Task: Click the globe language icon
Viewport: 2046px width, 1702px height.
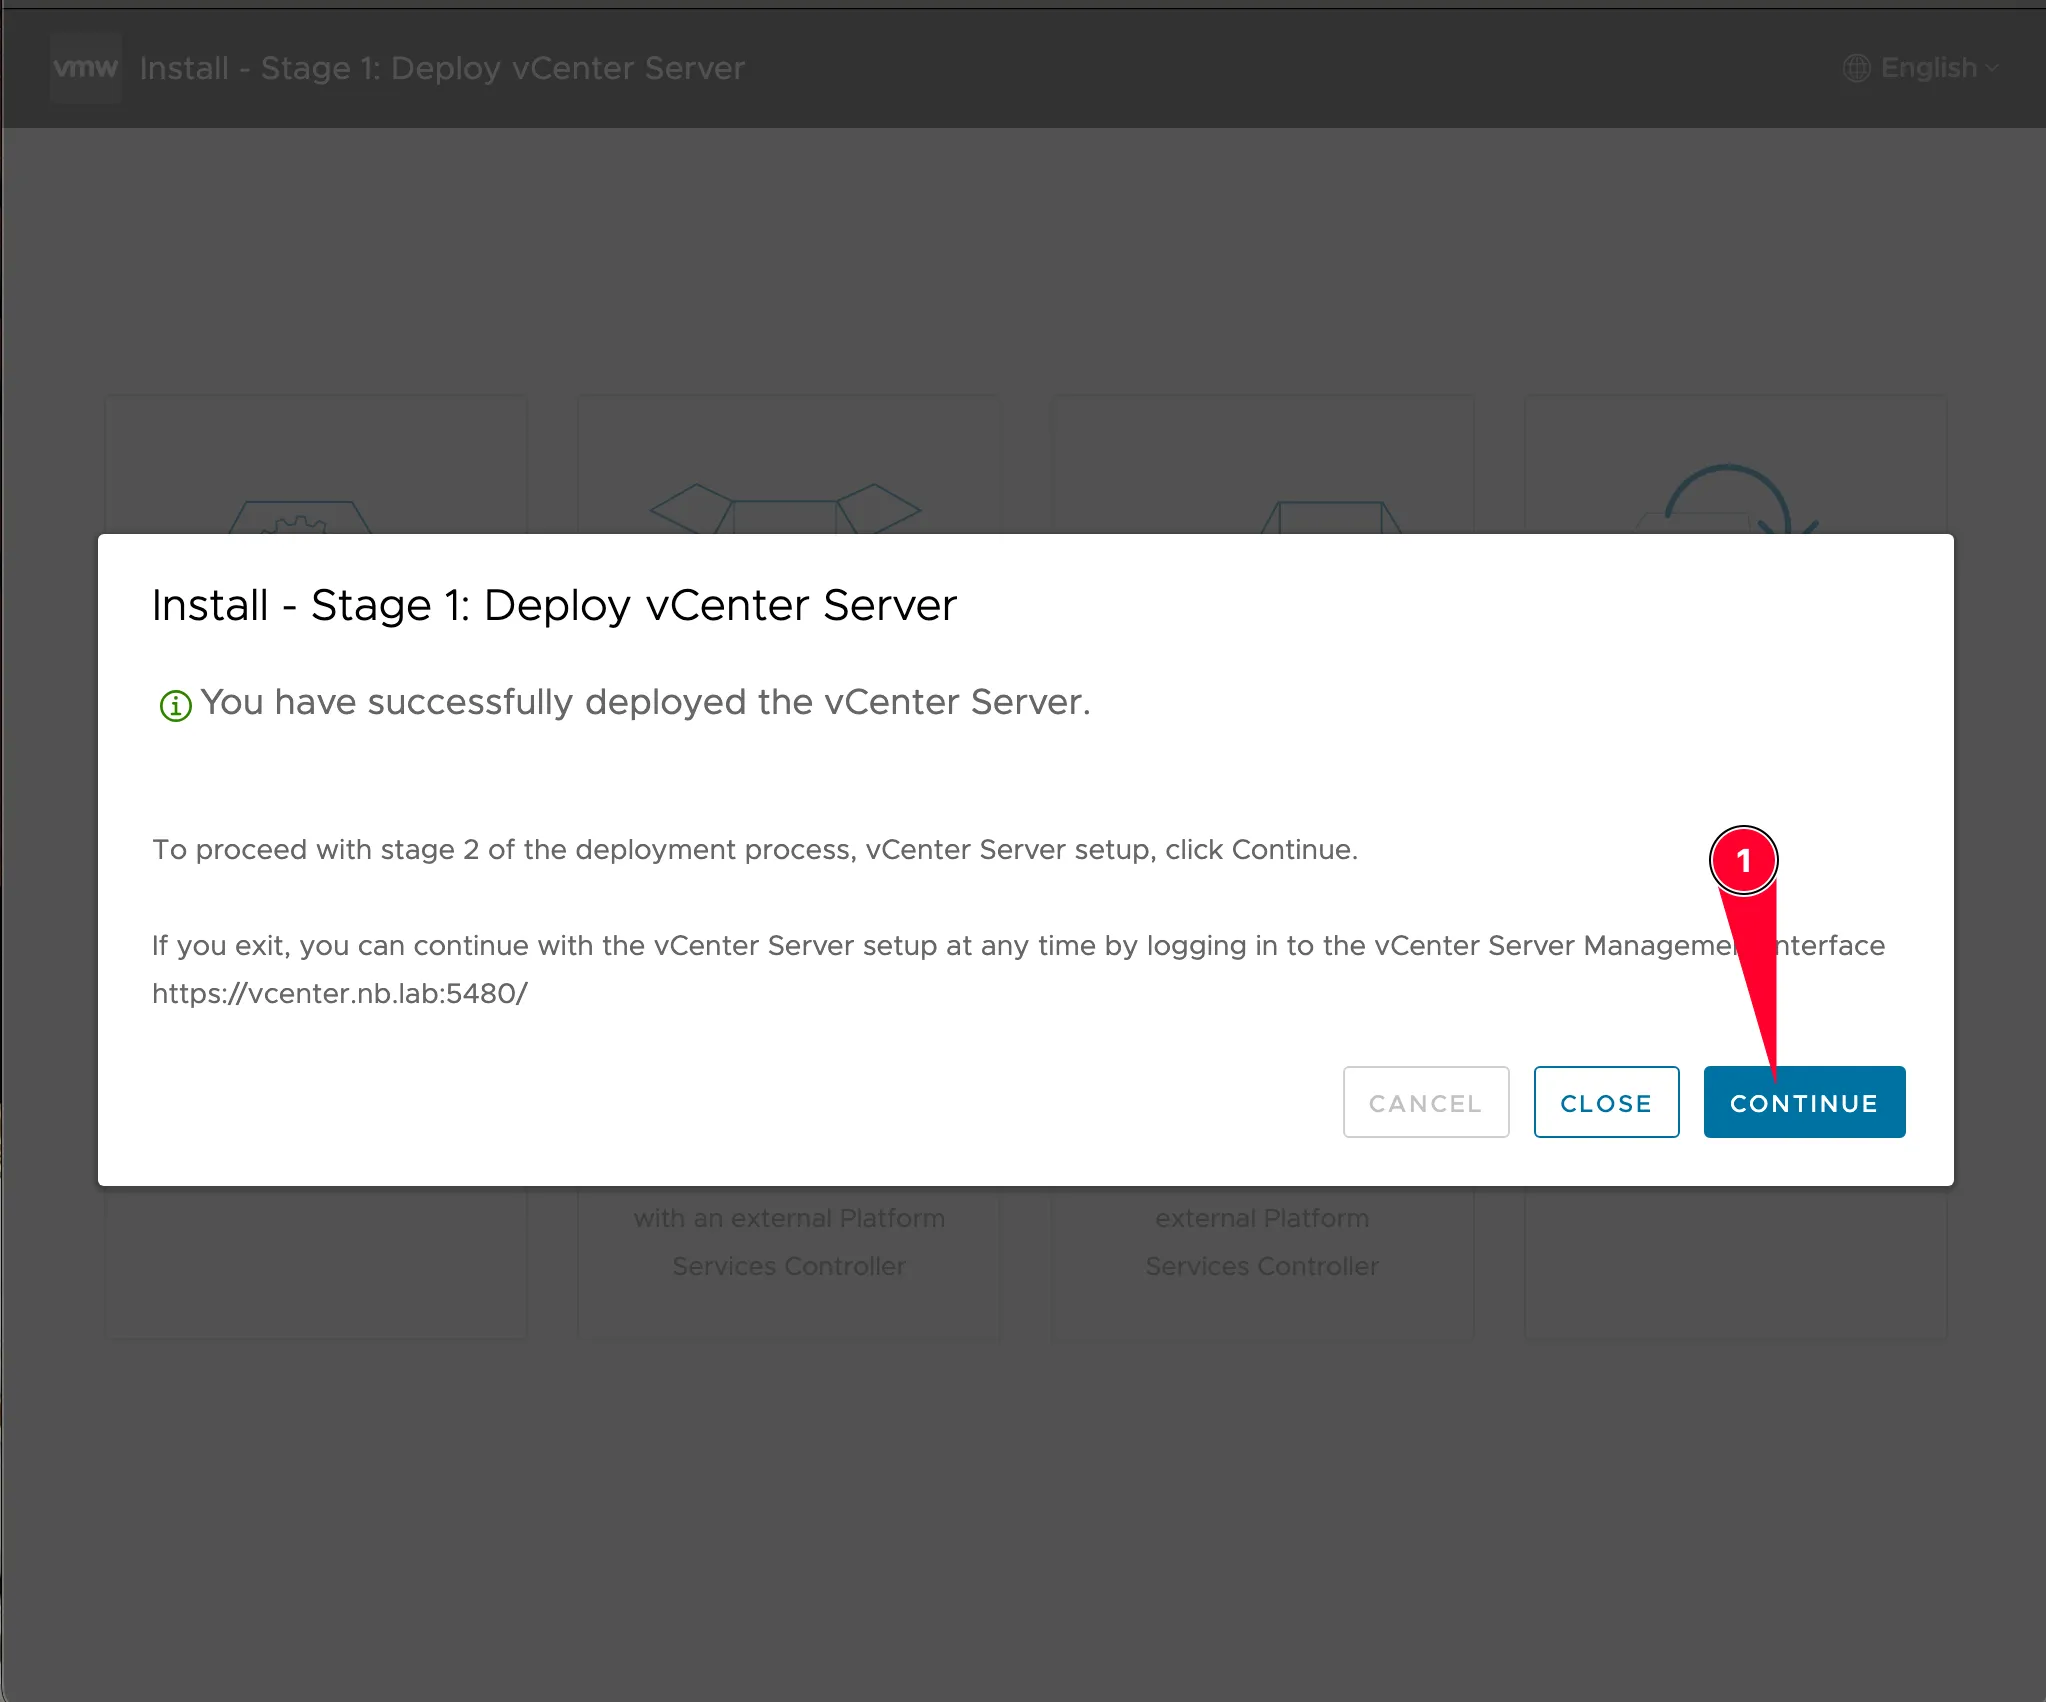Action: pyautogui.click(x=1857, y=68)
